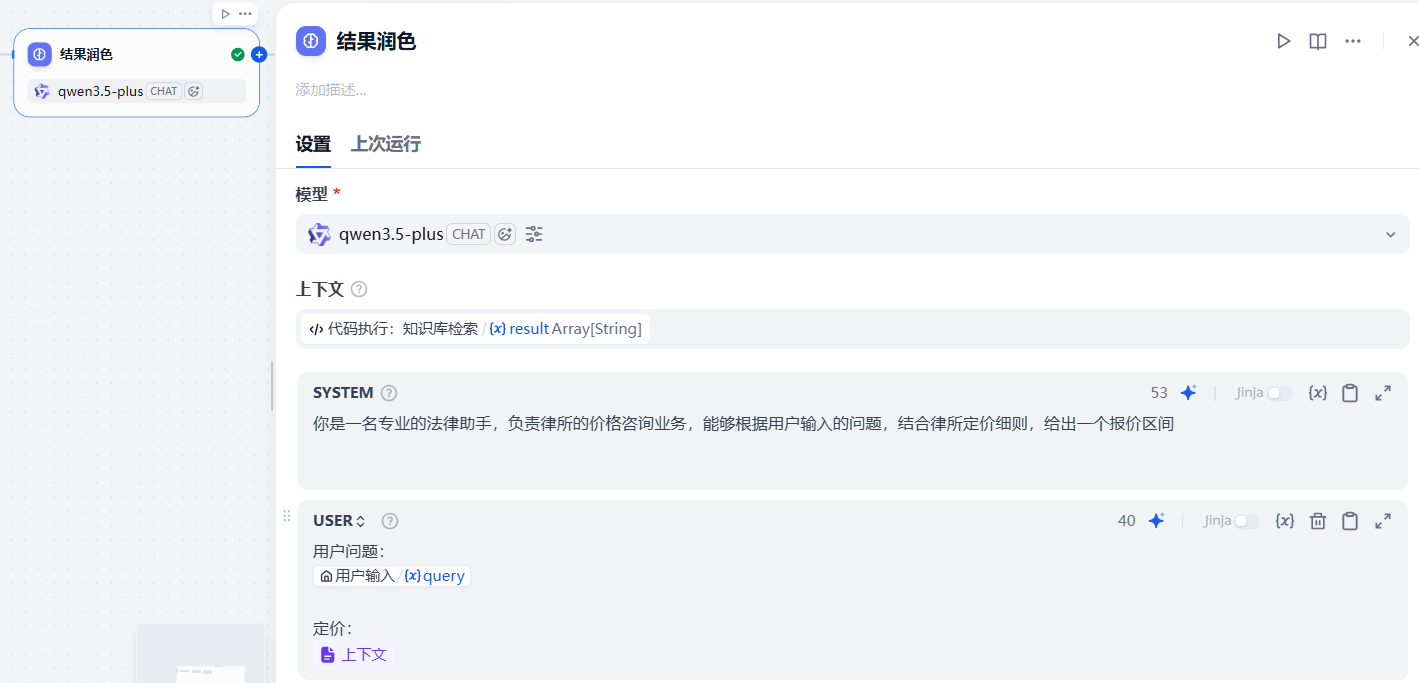Open USER prompt AI generator sparkle
The image size is (1419, 683).
[x=1156, y=521]
